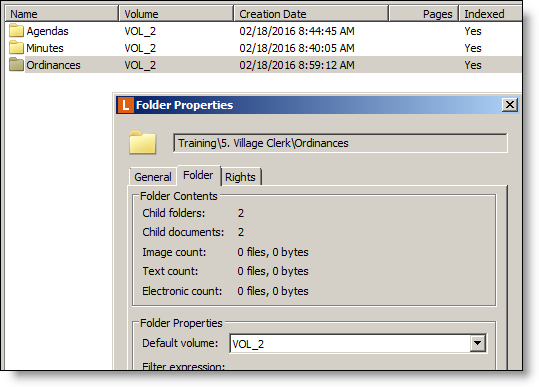
Task: Click the Ordinances folder icon
Action: click(16, 65)
